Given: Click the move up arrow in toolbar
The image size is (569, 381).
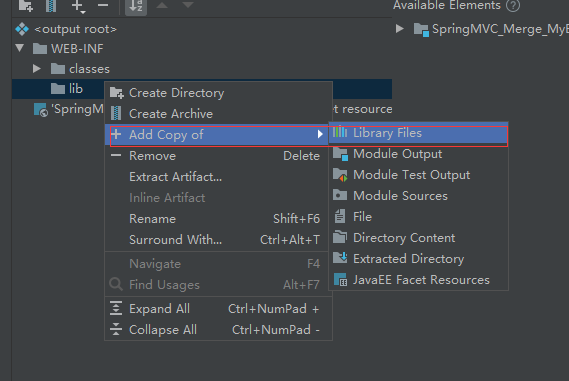Looking at the screenshot, I should 162,5.
